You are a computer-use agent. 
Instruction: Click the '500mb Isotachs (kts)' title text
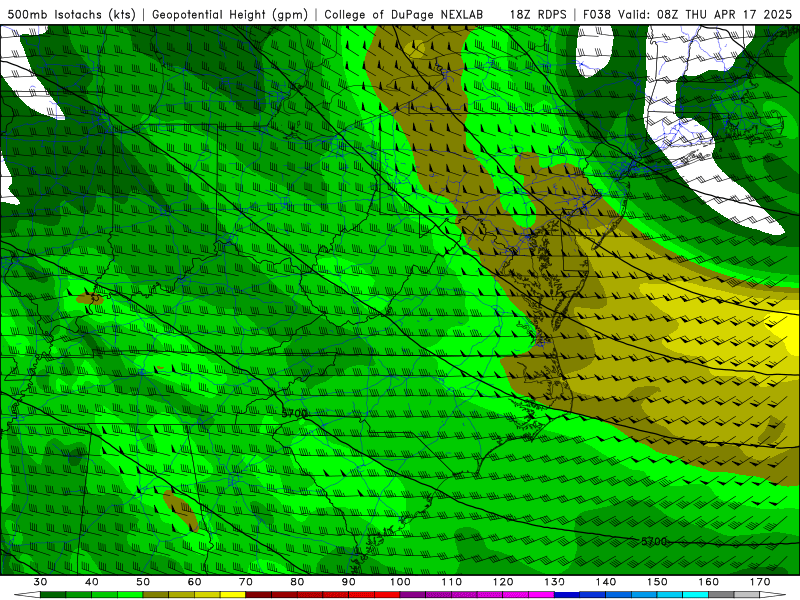point(71,14)
